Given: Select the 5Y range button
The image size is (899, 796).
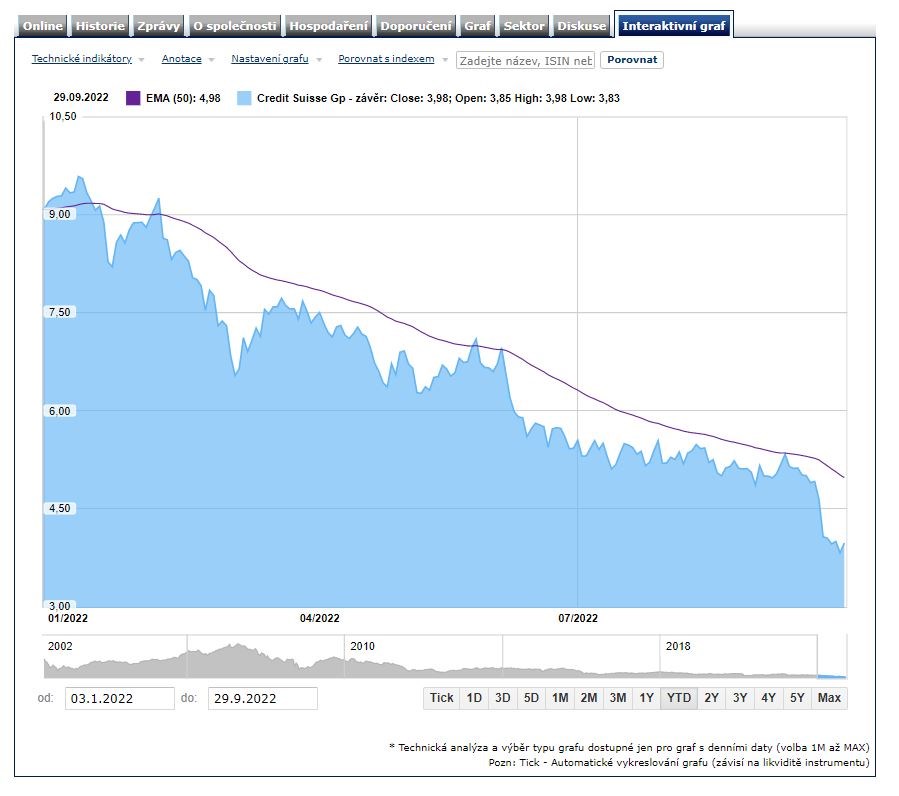Looking at the screenshot, I should coord(797,698).
